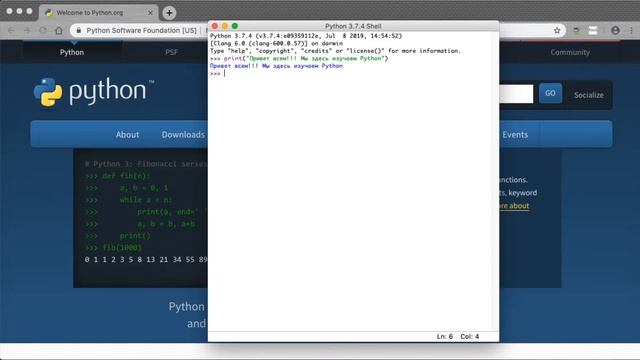
Task: Click the print statement line in the shell
Action: [299, 58]
